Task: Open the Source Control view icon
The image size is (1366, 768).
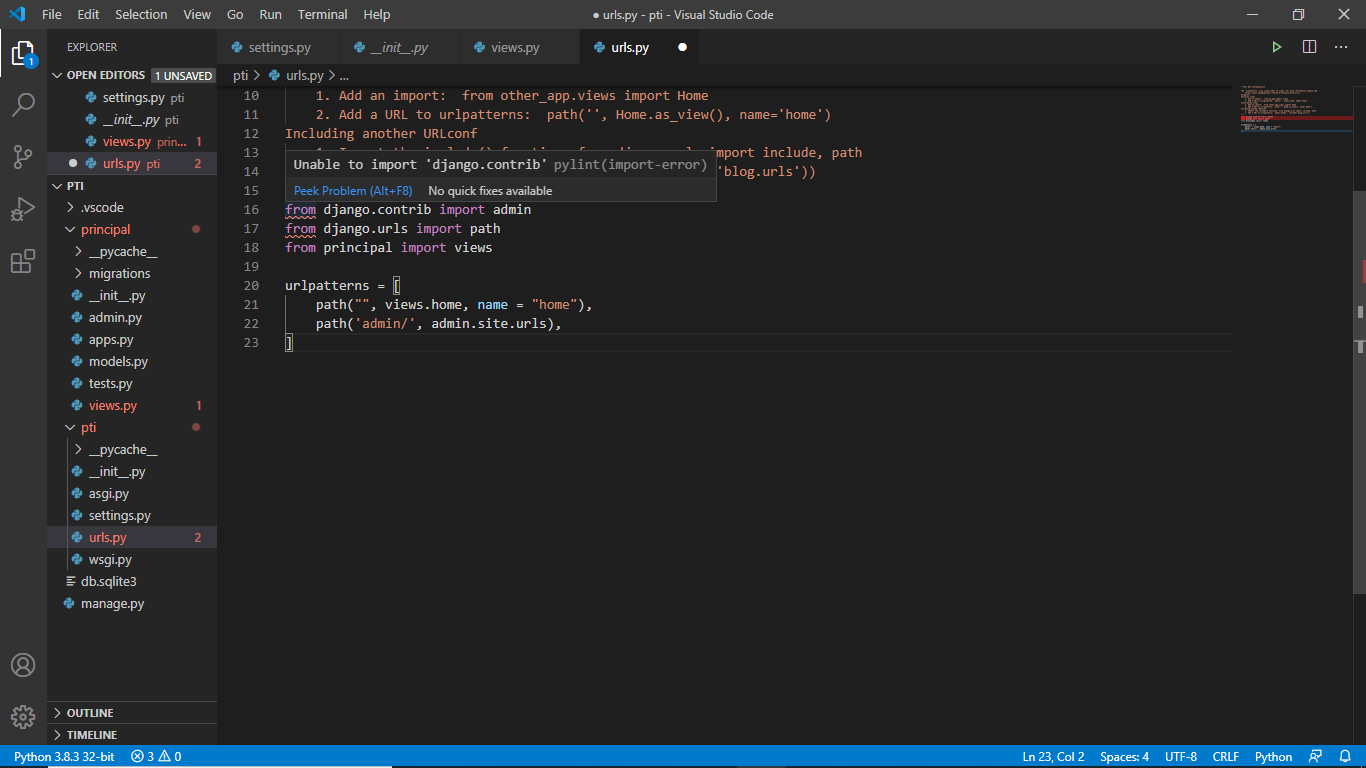Action: click(23, 156)
